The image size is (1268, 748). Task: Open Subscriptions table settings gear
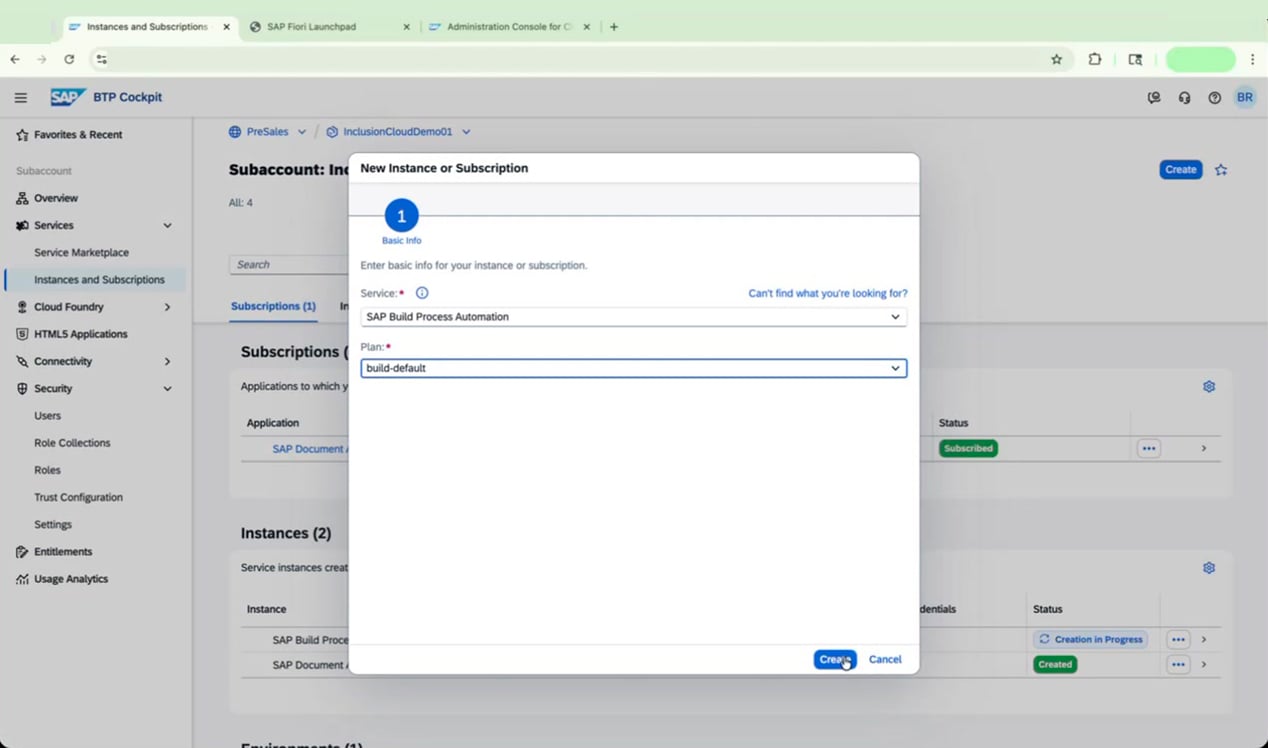(1209, 386)
